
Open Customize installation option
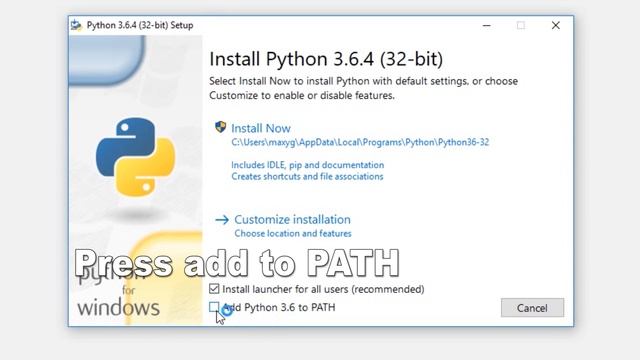coord(292,220)
